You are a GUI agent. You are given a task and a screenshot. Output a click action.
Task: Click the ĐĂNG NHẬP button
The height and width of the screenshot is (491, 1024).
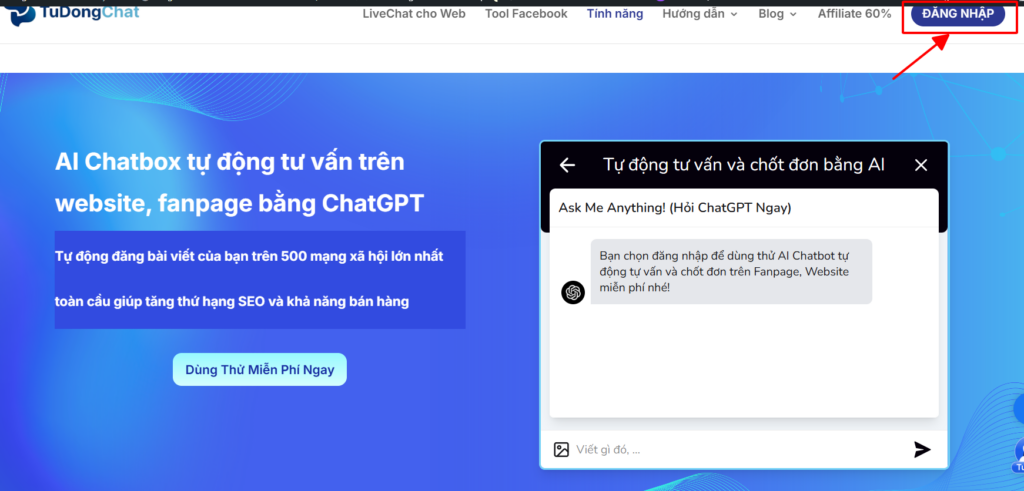click(958, 14)
